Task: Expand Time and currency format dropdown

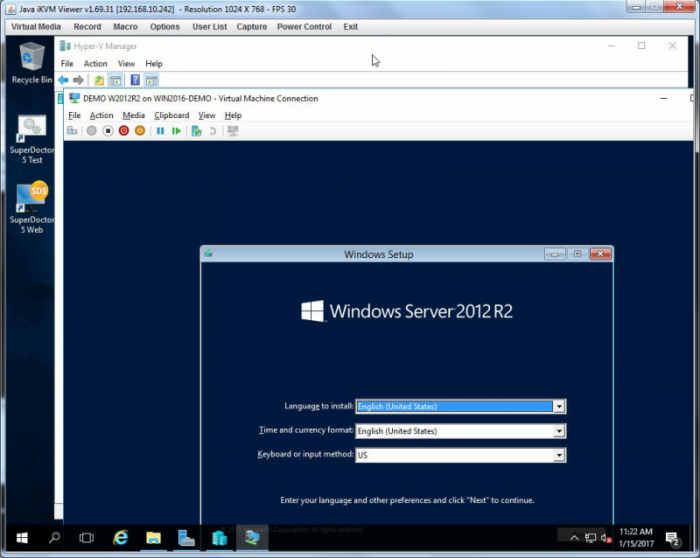Action: click(x=559, y=431)
